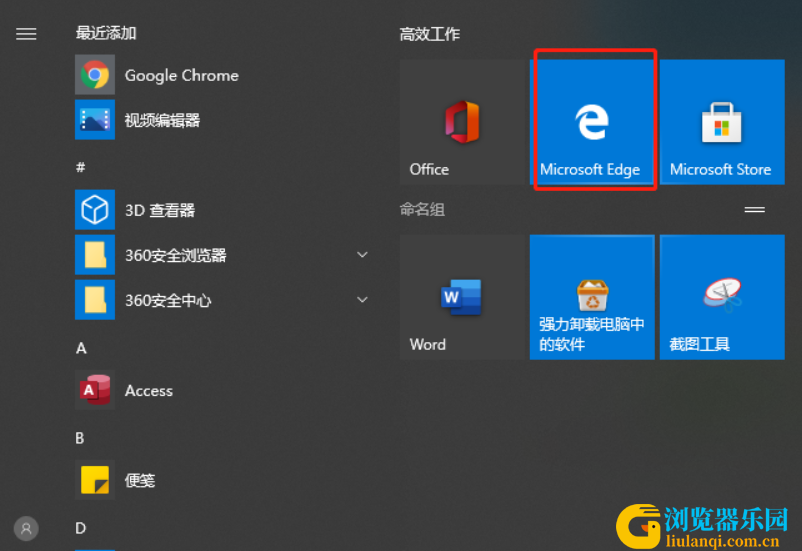
Task: Open the hamburger menu at top left
Action: 26,34
